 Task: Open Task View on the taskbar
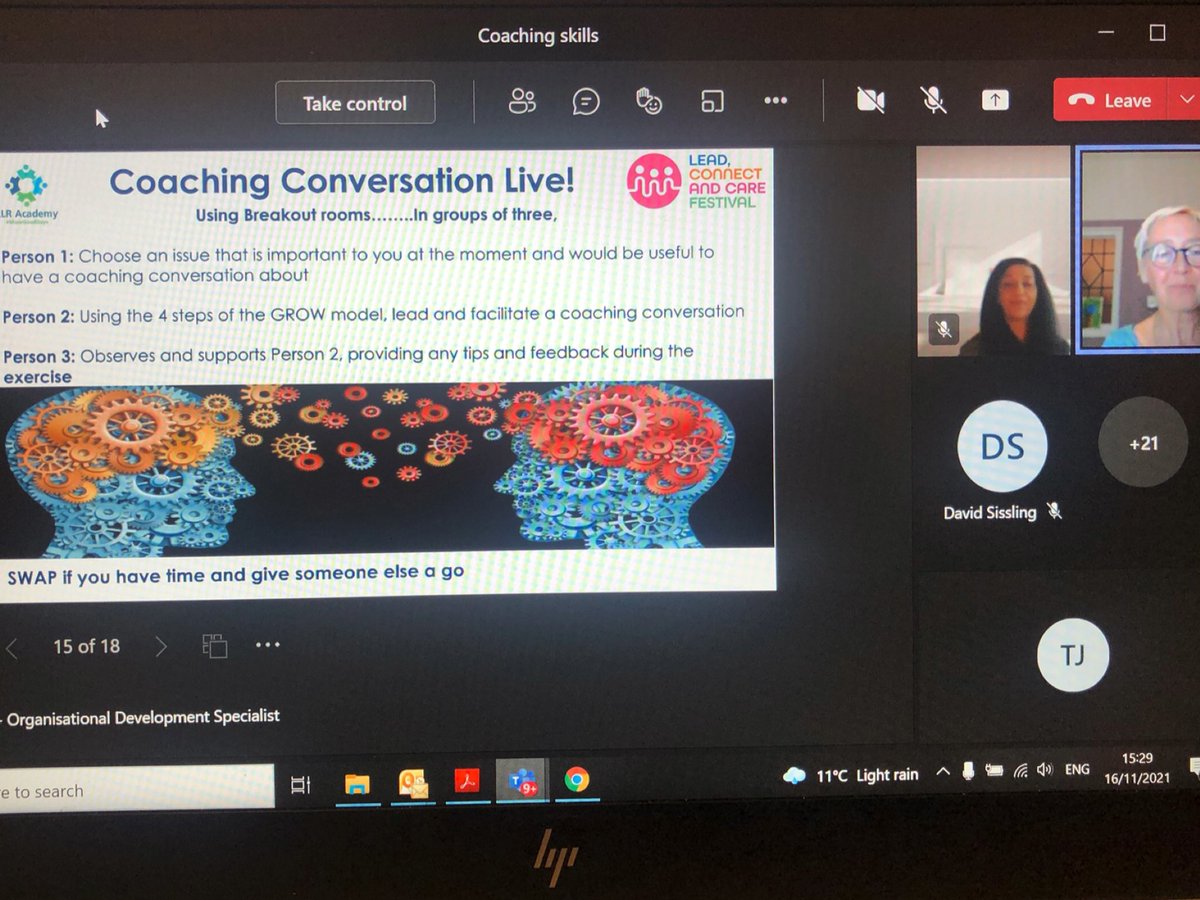coord(301,785)
